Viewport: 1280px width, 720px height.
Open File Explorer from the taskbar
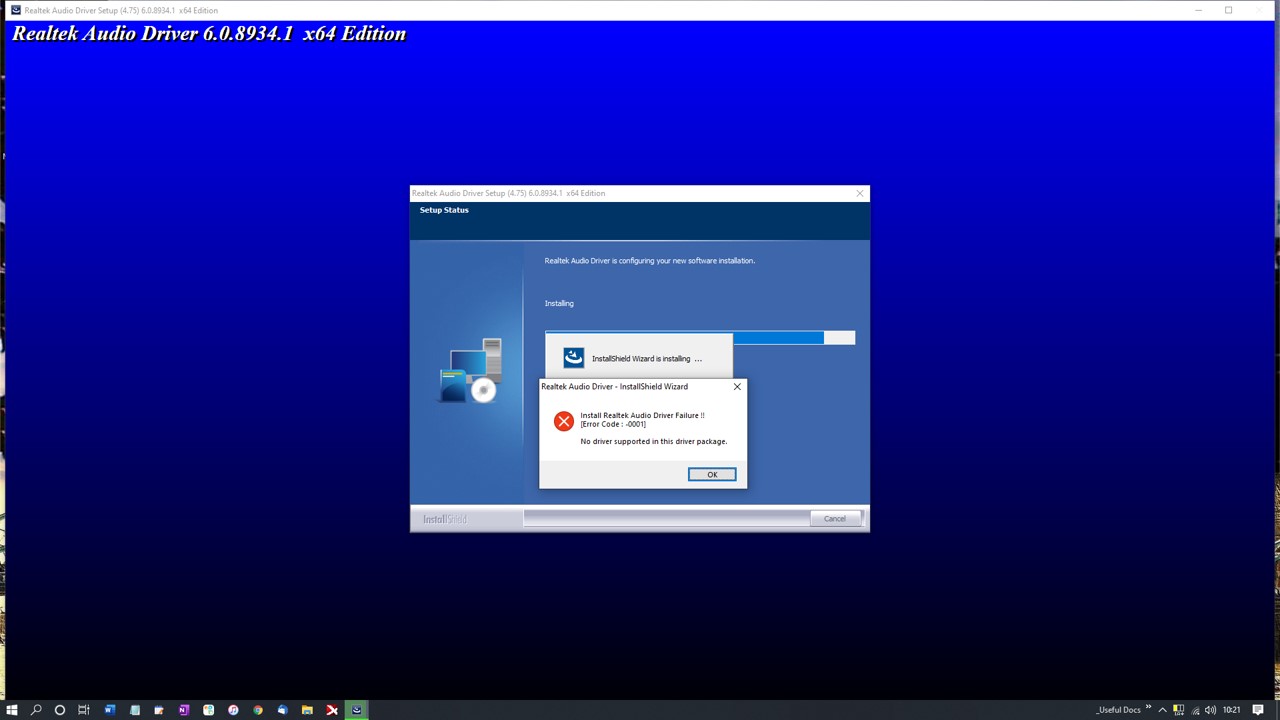coord(307,710)
